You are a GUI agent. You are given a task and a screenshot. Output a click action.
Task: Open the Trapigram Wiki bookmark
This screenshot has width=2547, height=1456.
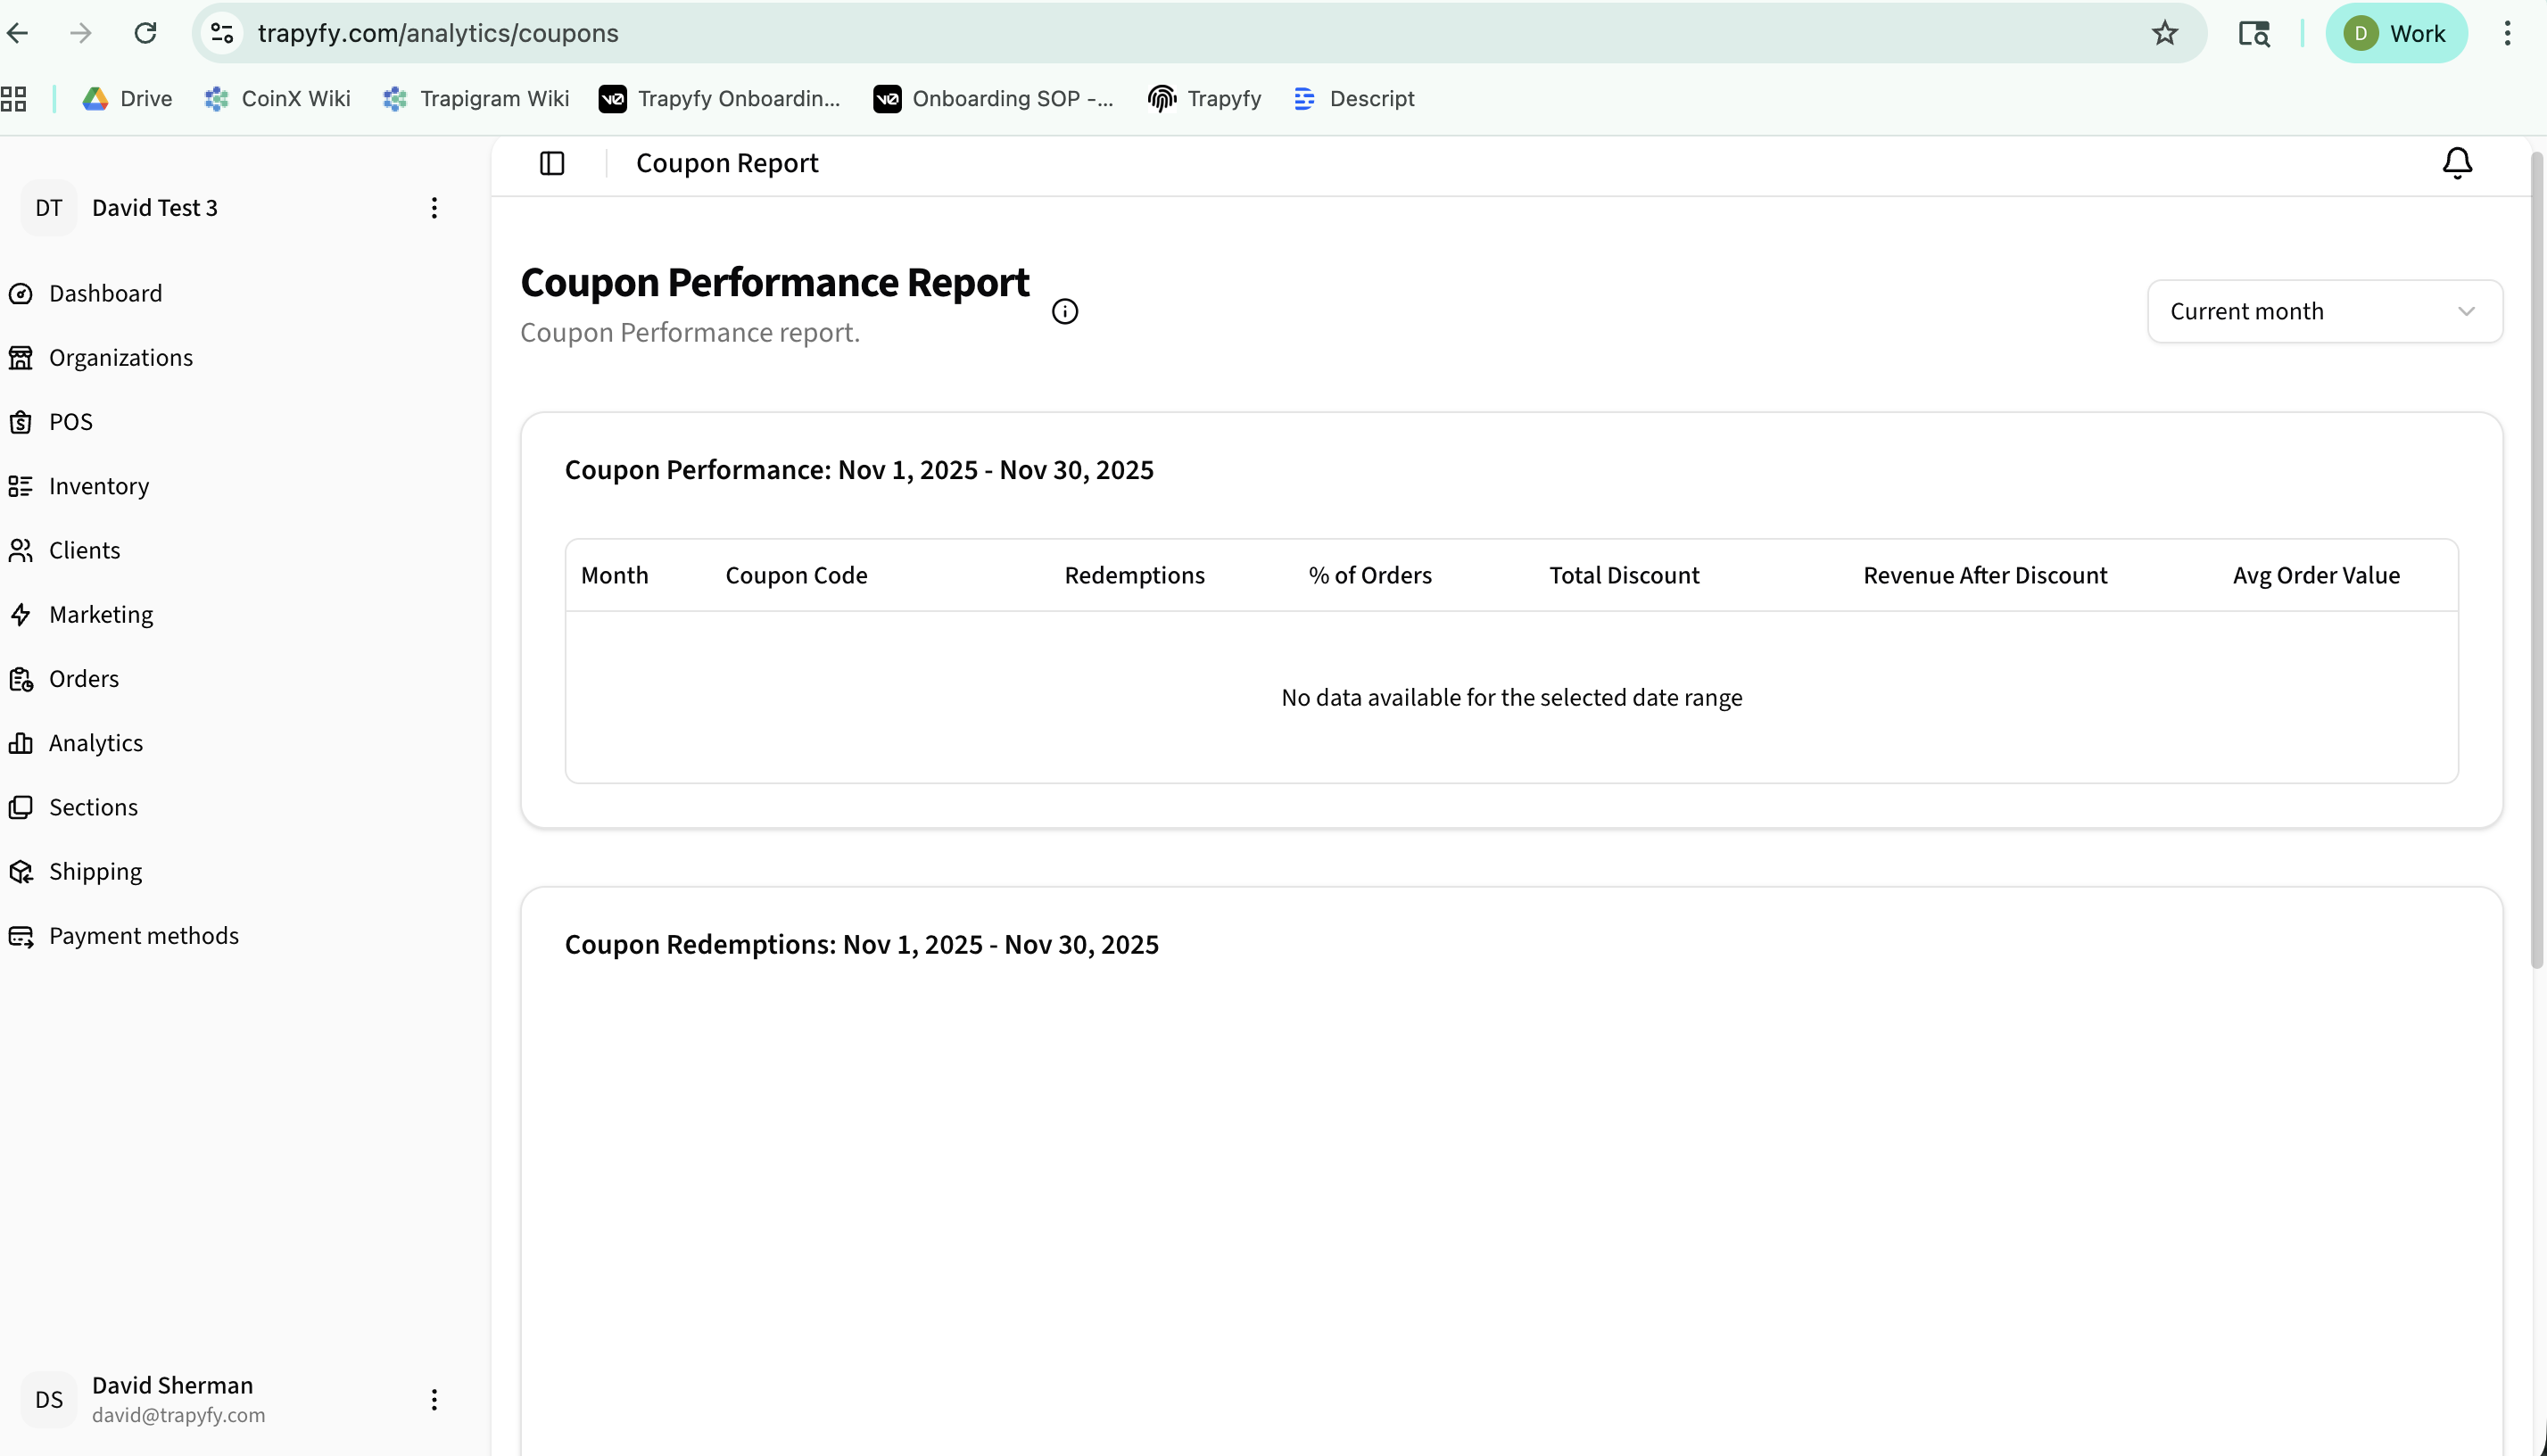point(476,98)
